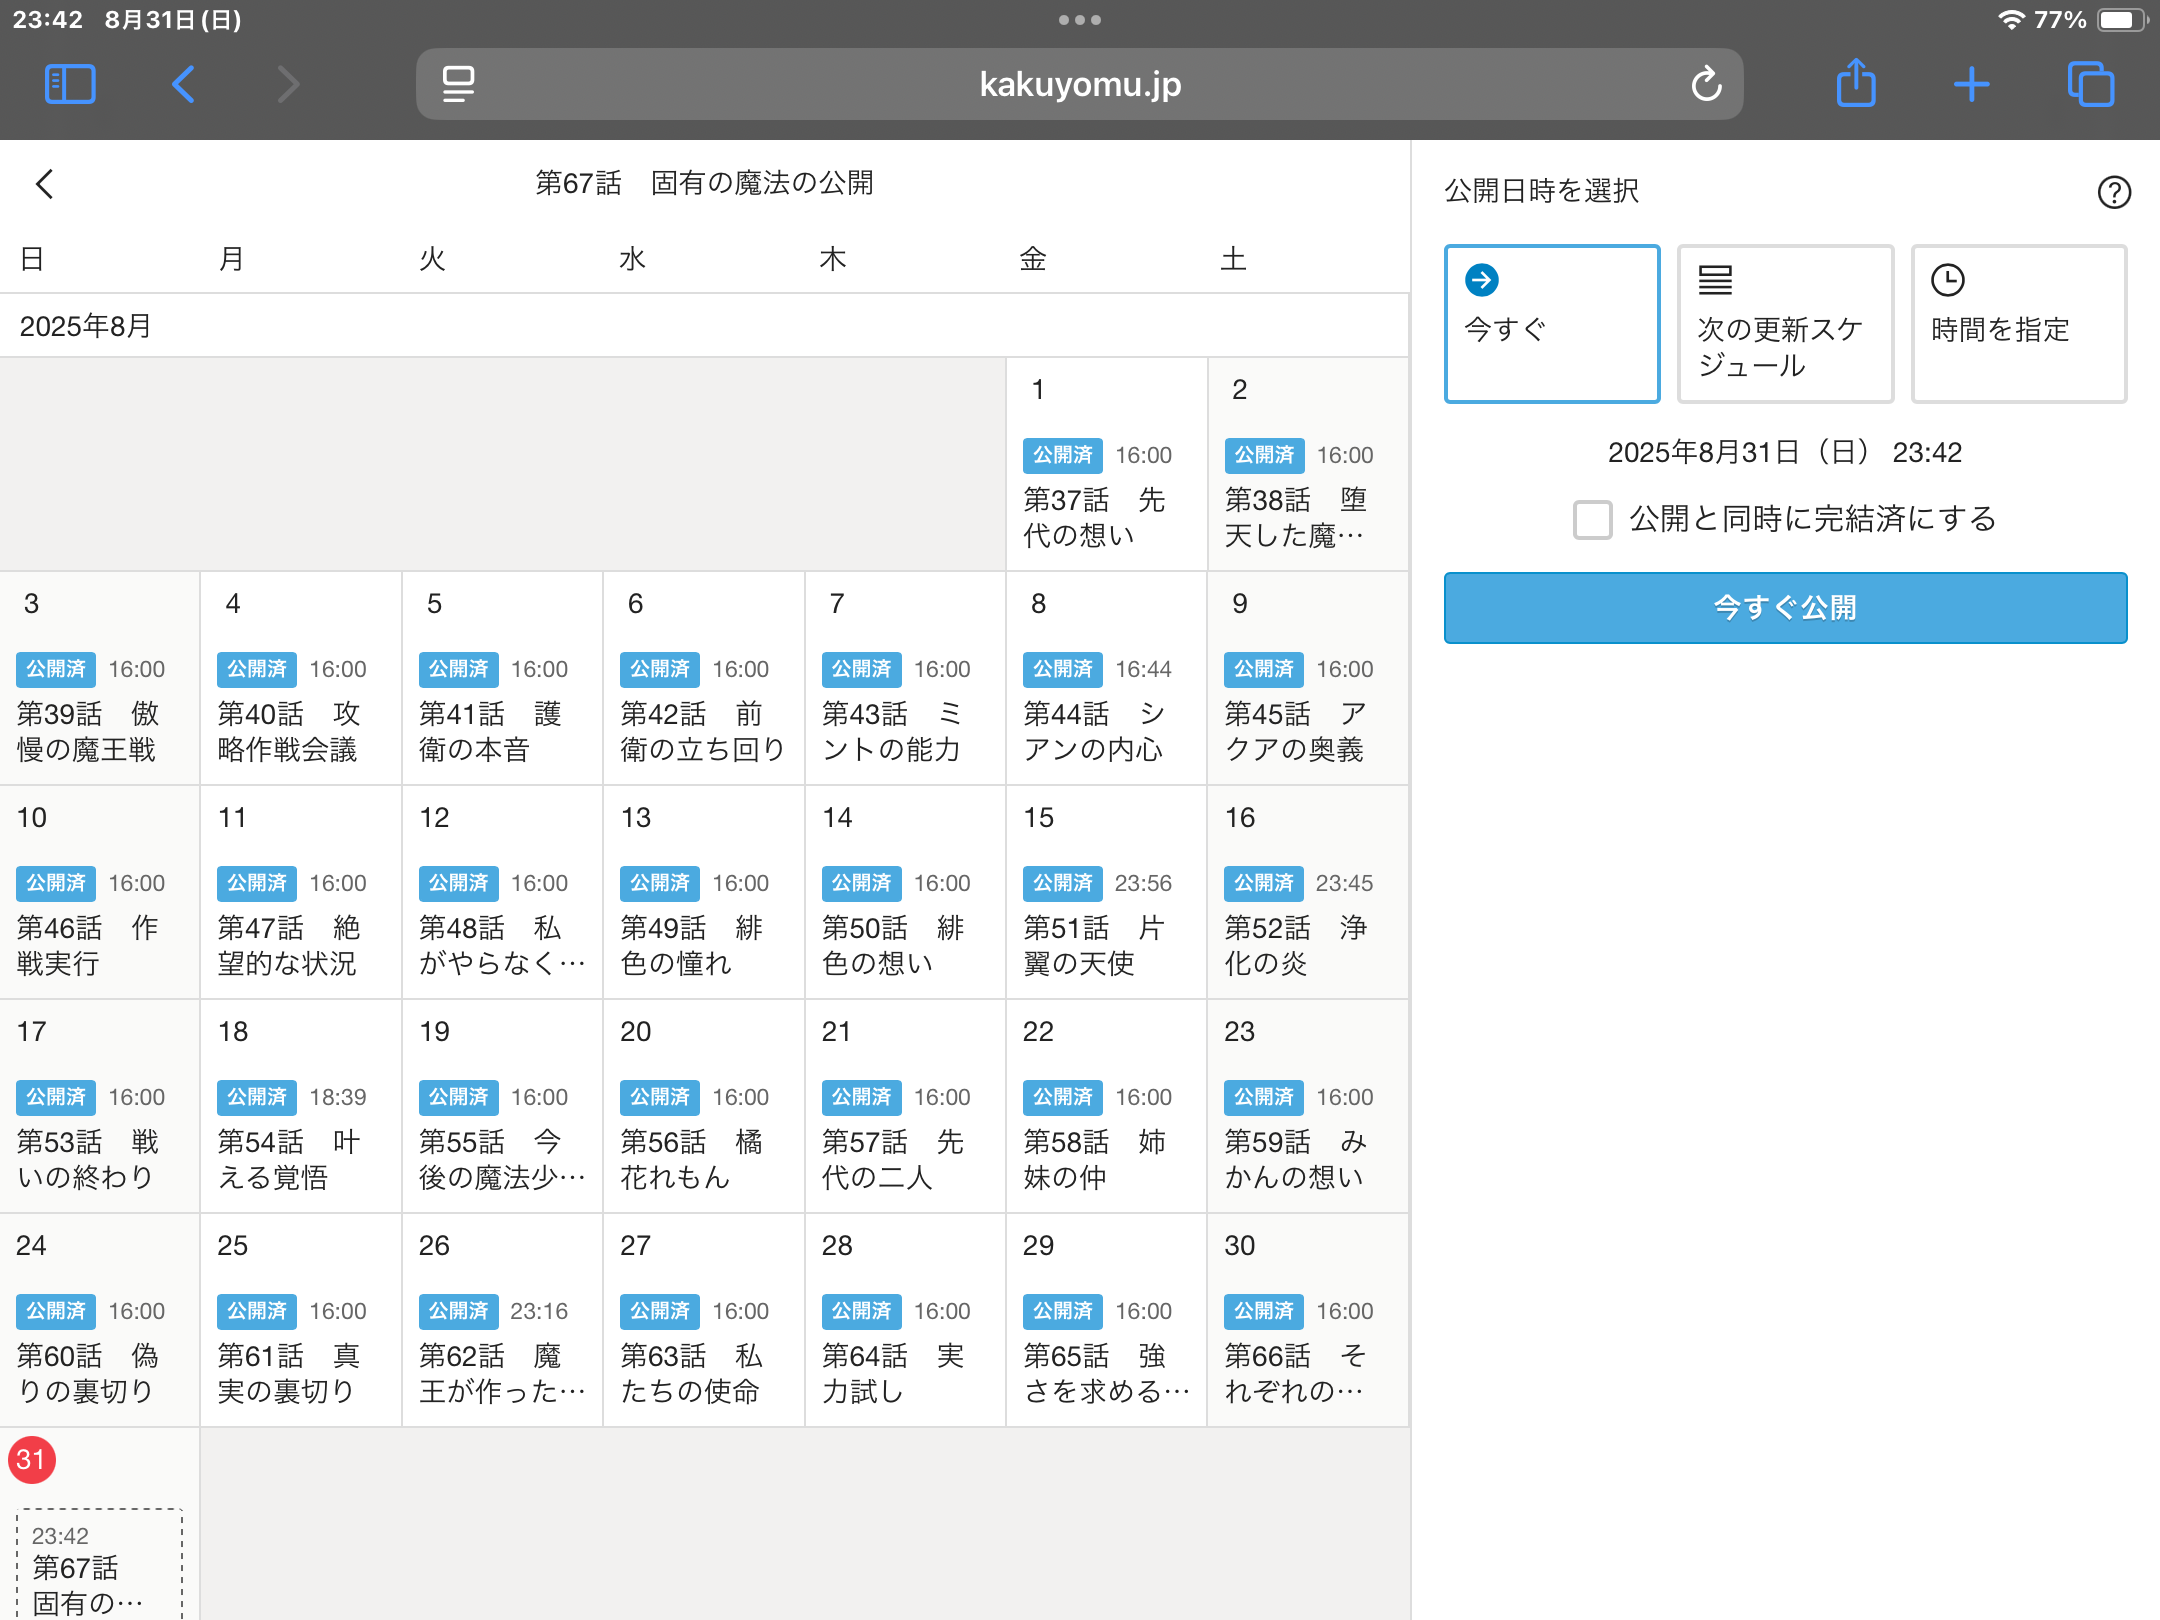Select 次の更新スケジュール option

click(1785, 324)
